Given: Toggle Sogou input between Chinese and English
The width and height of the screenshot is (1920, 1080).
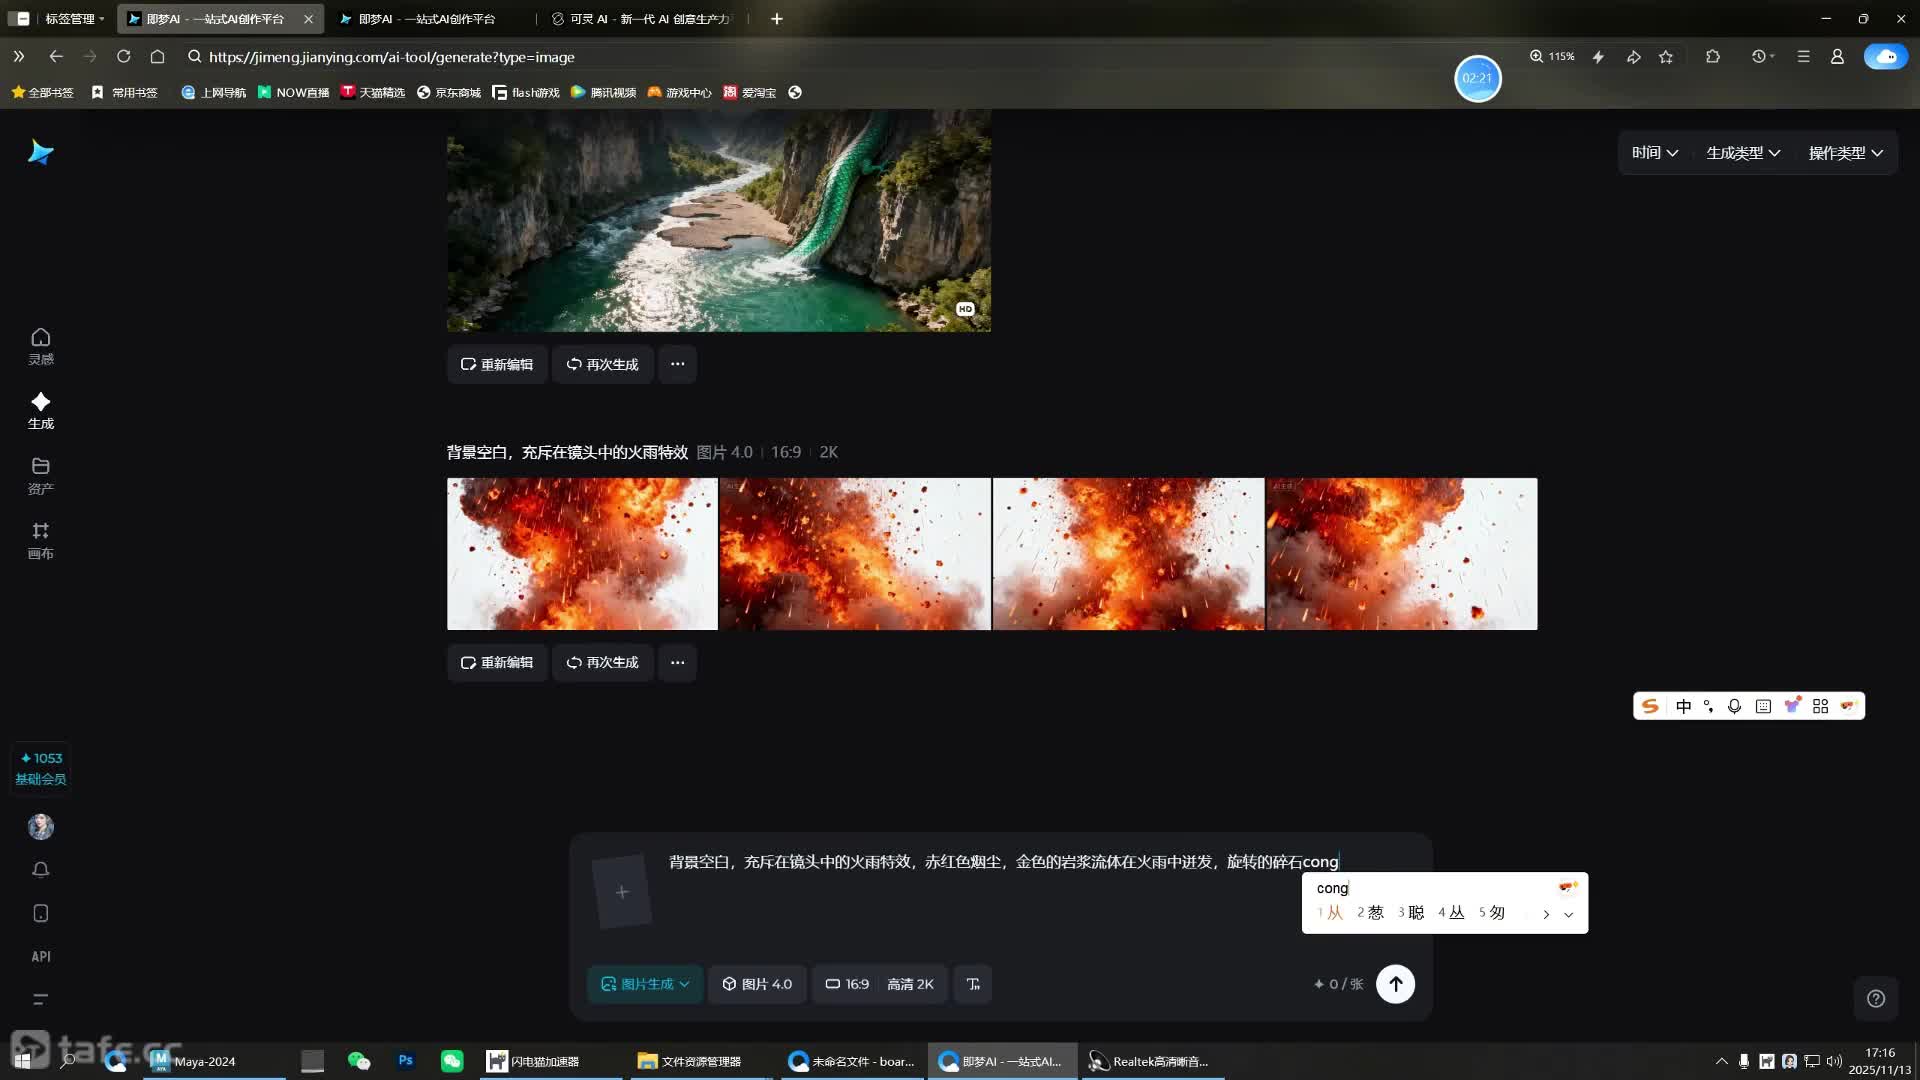Looking at the screenshot, I should tap(1683, 706).
